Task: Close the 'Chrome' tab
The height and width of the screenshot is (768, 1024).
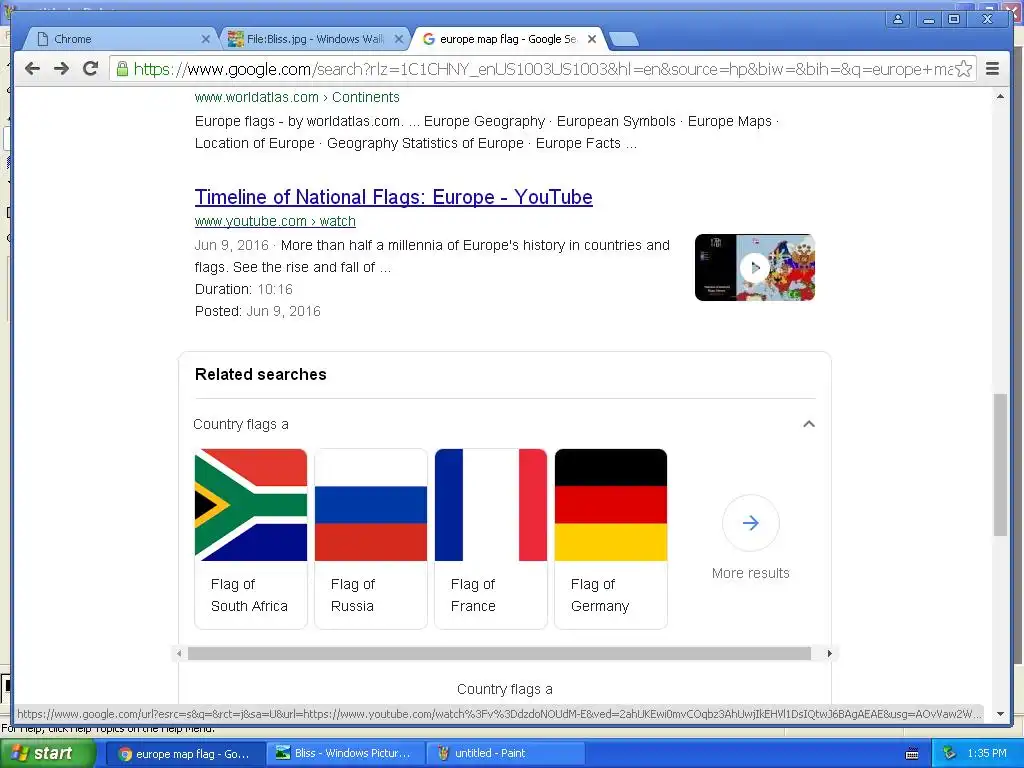Action: [x=206, y=39]
